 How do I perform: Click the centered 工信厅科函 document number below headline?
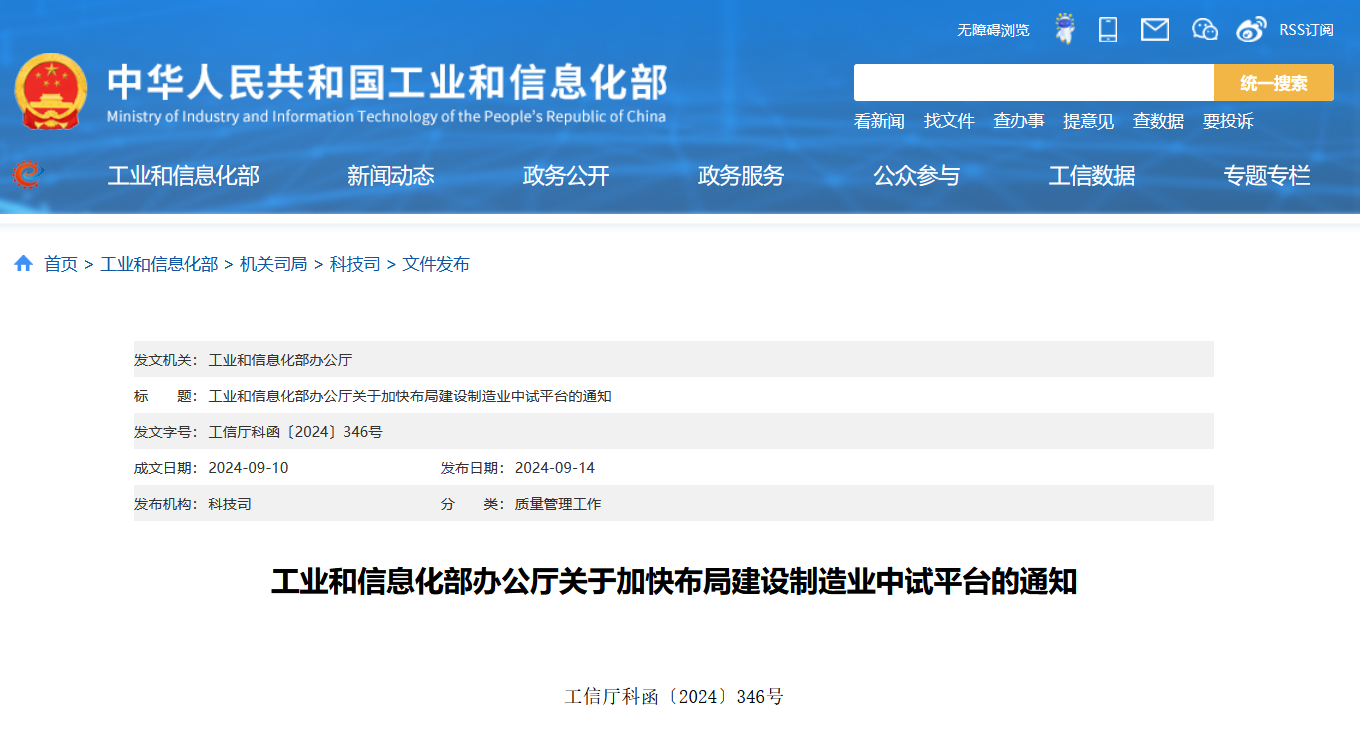point(674,697)
